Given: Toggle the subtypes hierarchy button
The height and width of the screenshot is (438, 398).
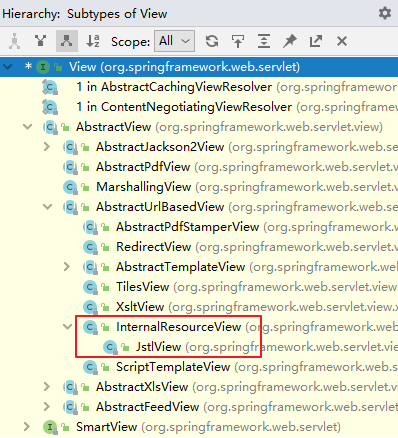Looking at the screenshot, I should point(67,41).
